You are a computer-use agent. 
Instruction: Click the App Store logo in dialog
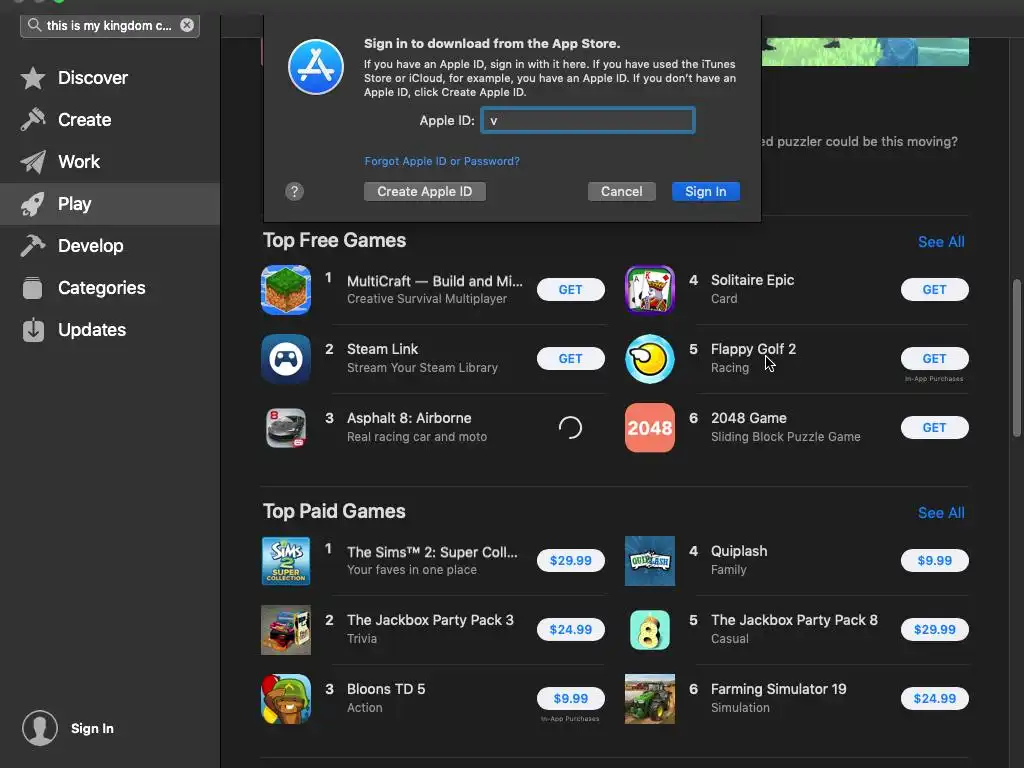click(316, 67)
